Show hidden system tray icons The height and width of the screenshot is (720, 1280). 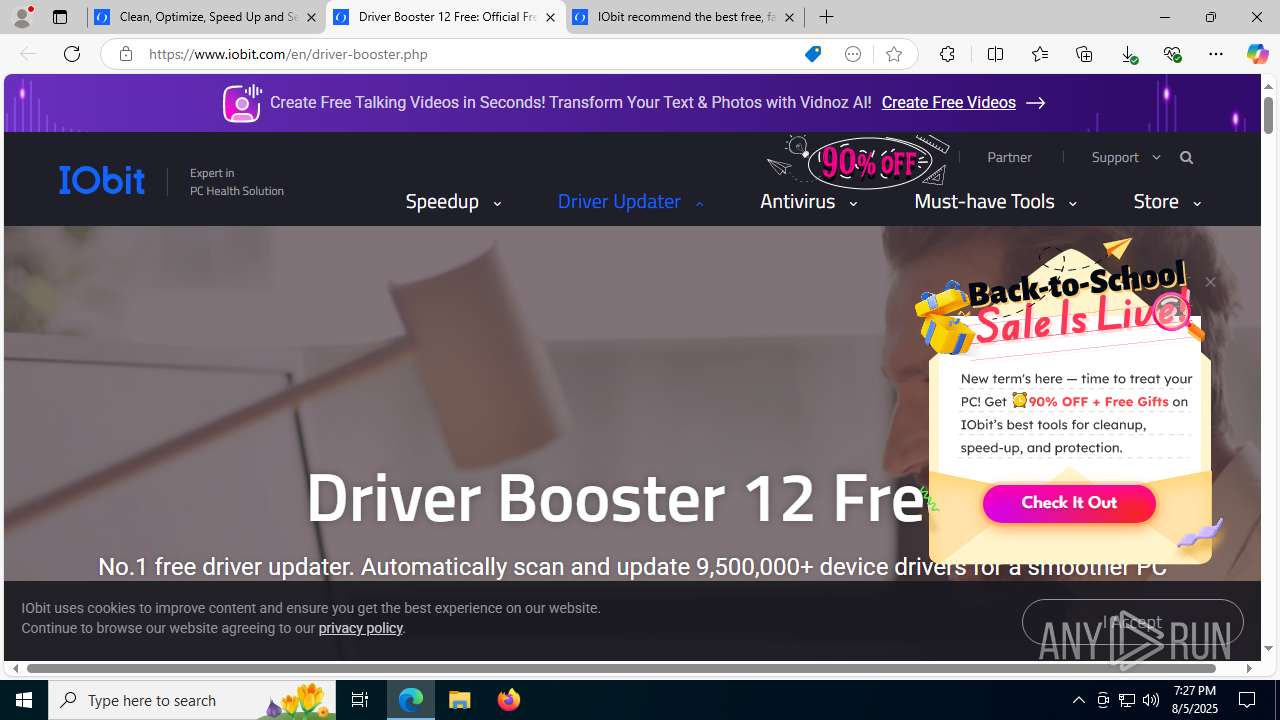tap(1078, 700)
